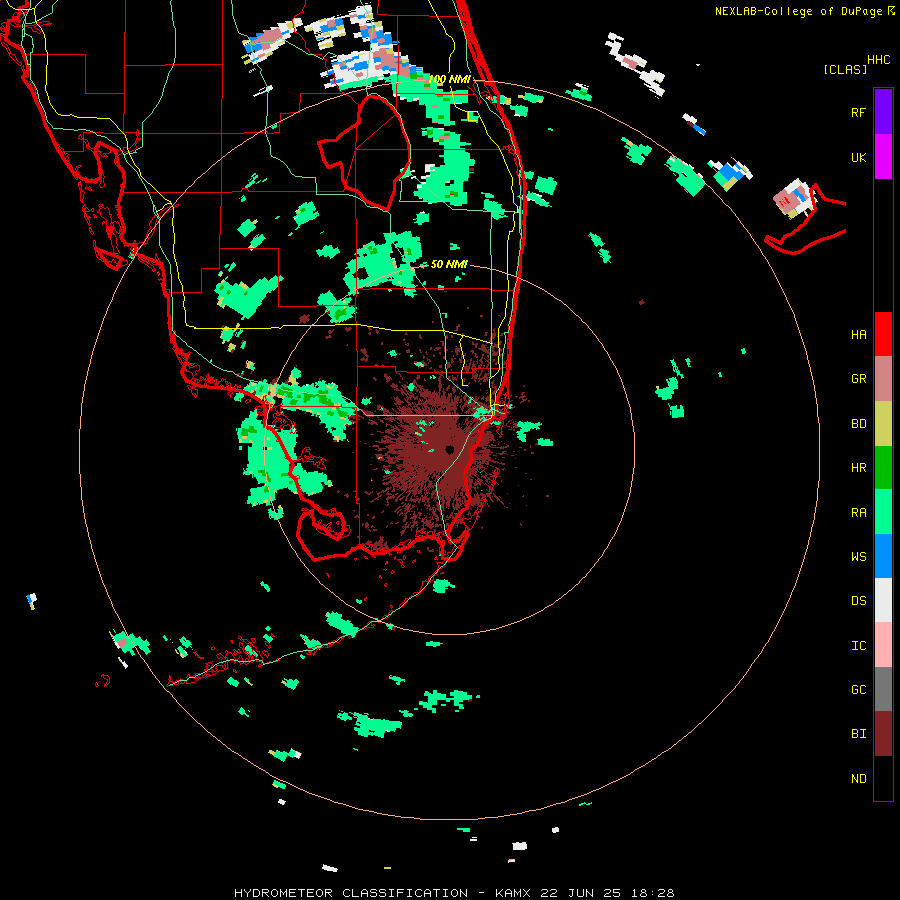Click the HR legend label
Image resolution: width=900 pixels, height=900 pixels.
click(x=858, y=468)
